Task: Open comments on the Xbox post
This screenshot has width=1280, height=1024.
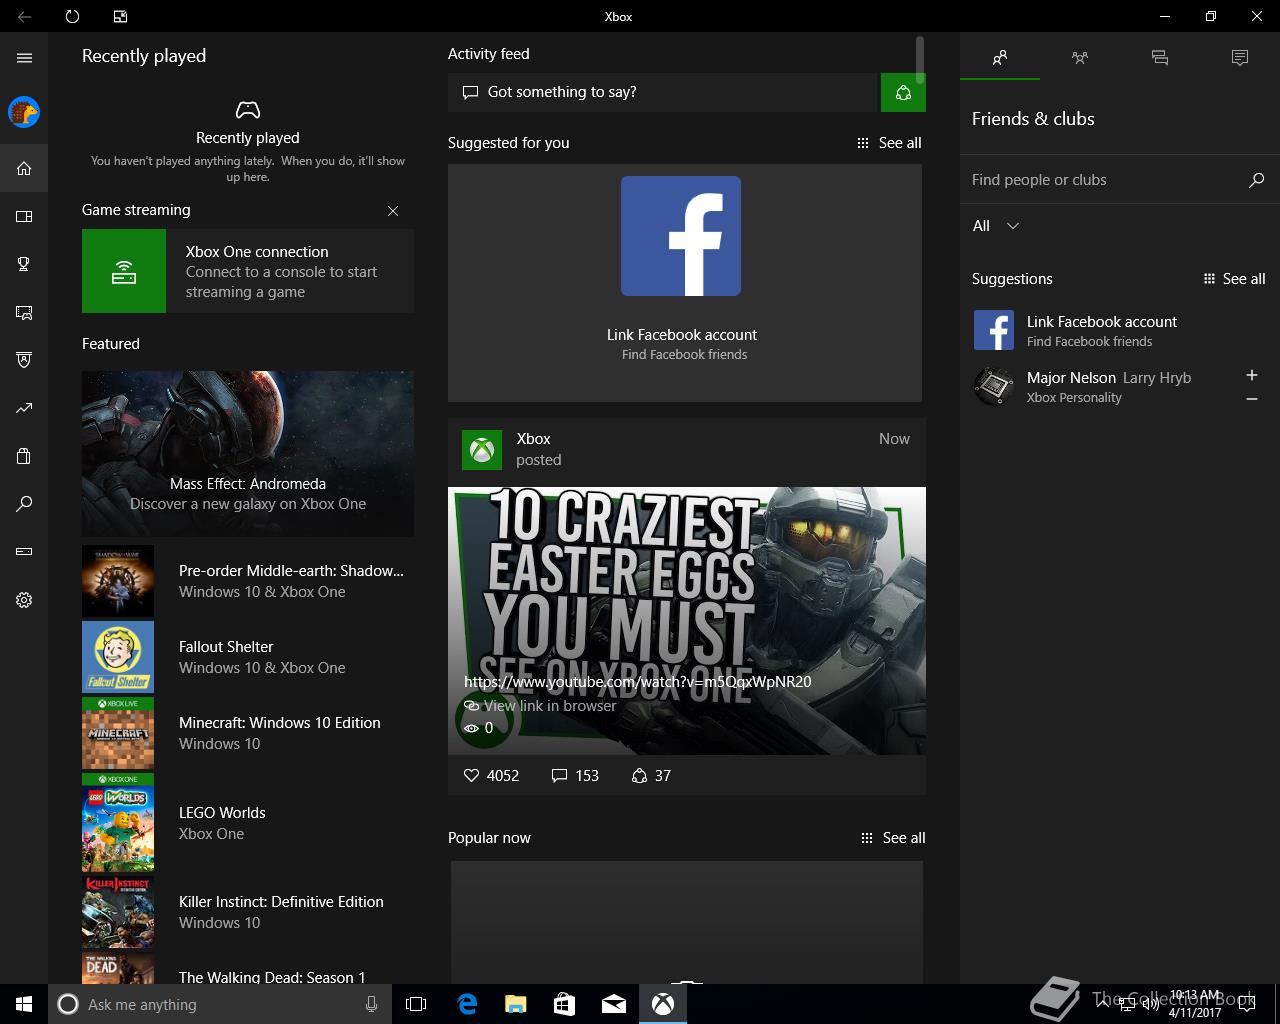Action: 575,775
